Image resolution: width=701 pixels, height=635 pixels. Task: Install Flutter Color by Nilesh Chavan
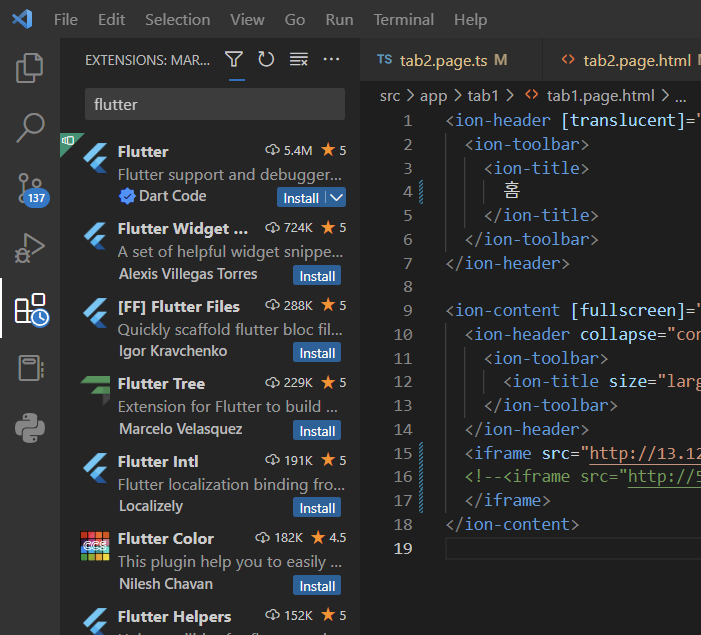317,585
